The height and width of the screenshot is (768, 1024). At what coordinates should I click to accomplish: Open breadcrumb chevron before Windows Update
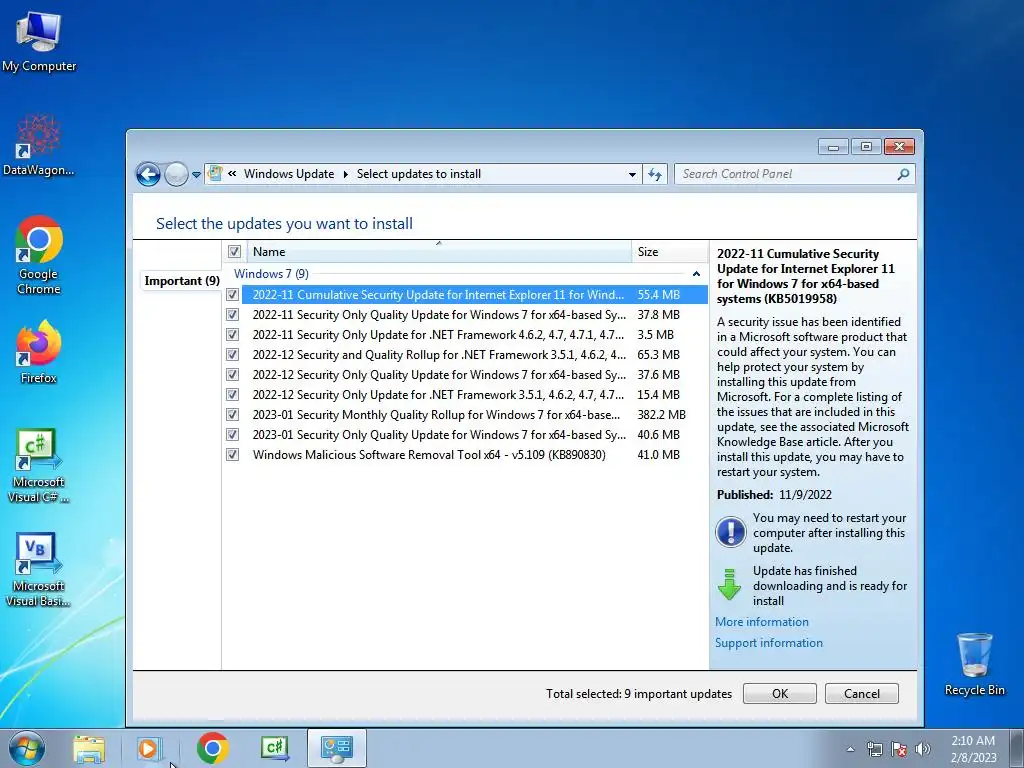click(232, 174)
